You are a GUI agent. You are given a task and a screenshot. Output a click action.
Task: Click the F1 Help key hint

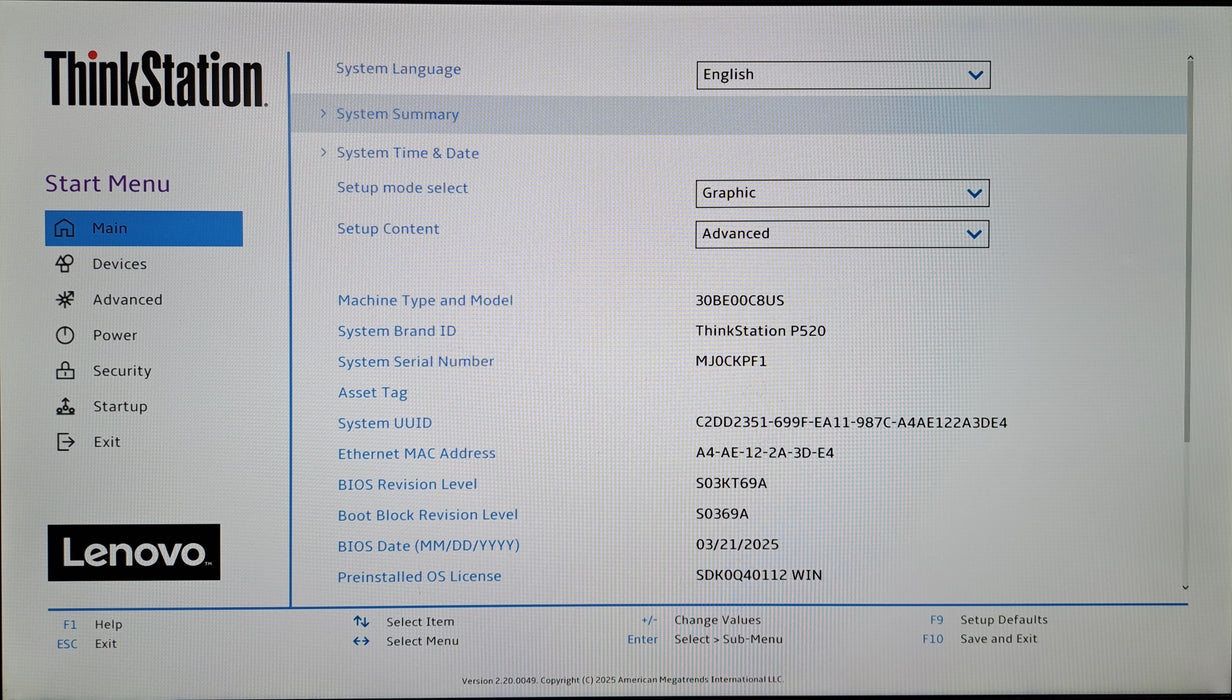pyautogui.click(x=92, y=624)
